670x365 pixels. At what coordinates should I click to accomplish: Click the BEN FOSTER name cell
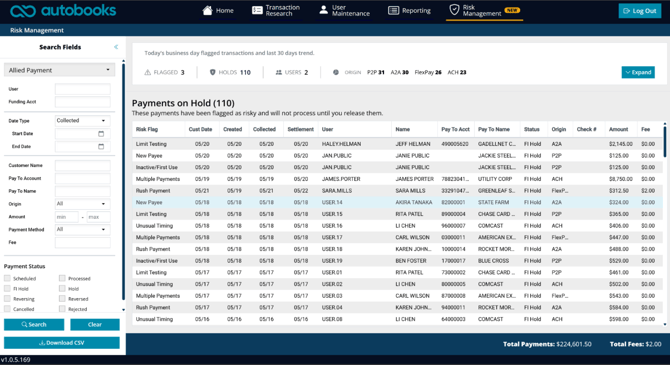(411, 261)
